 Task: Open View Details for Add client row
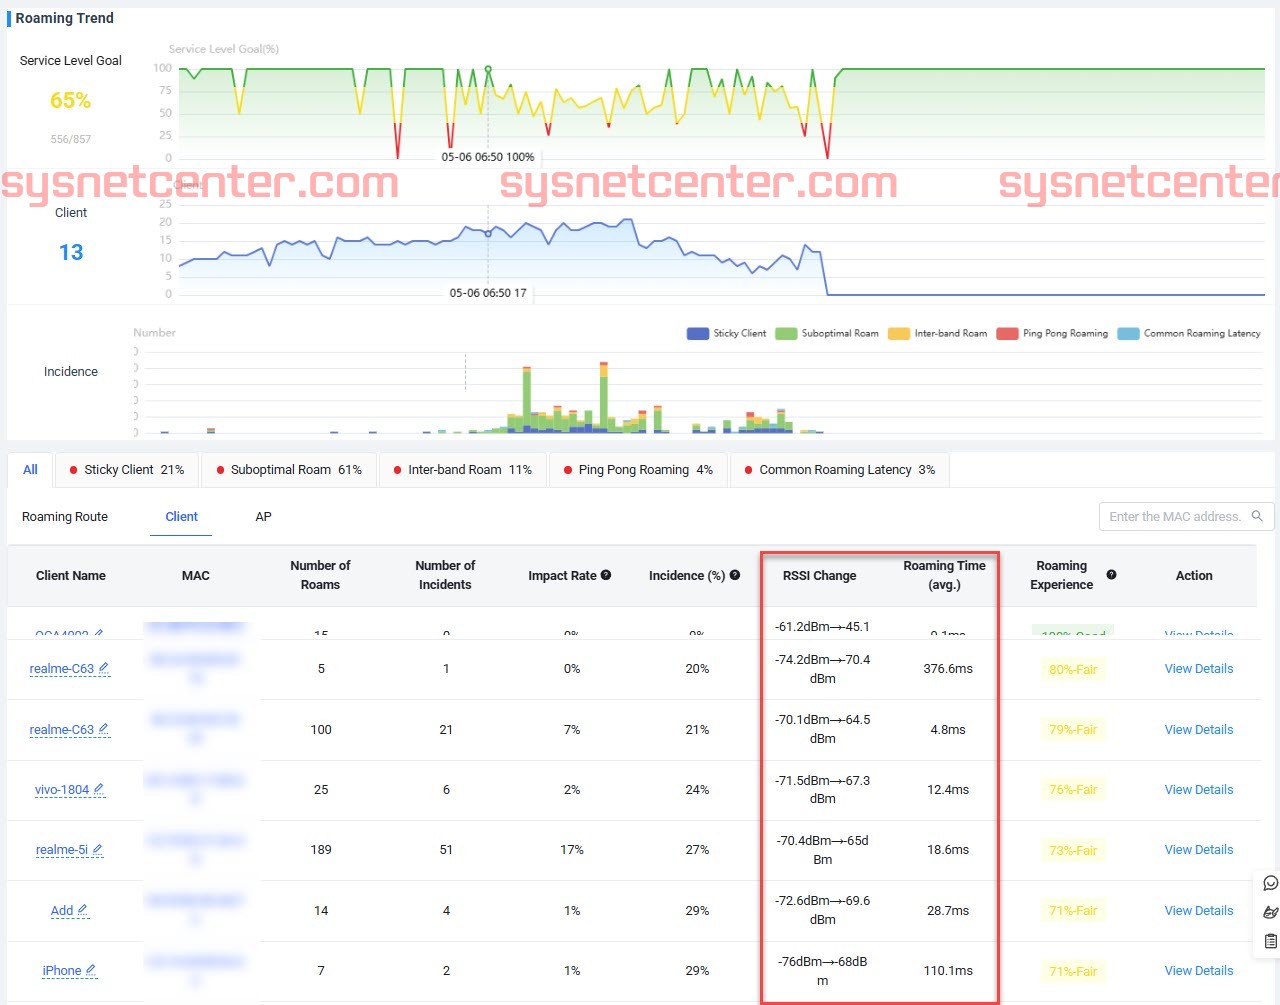click(1198, 910)
